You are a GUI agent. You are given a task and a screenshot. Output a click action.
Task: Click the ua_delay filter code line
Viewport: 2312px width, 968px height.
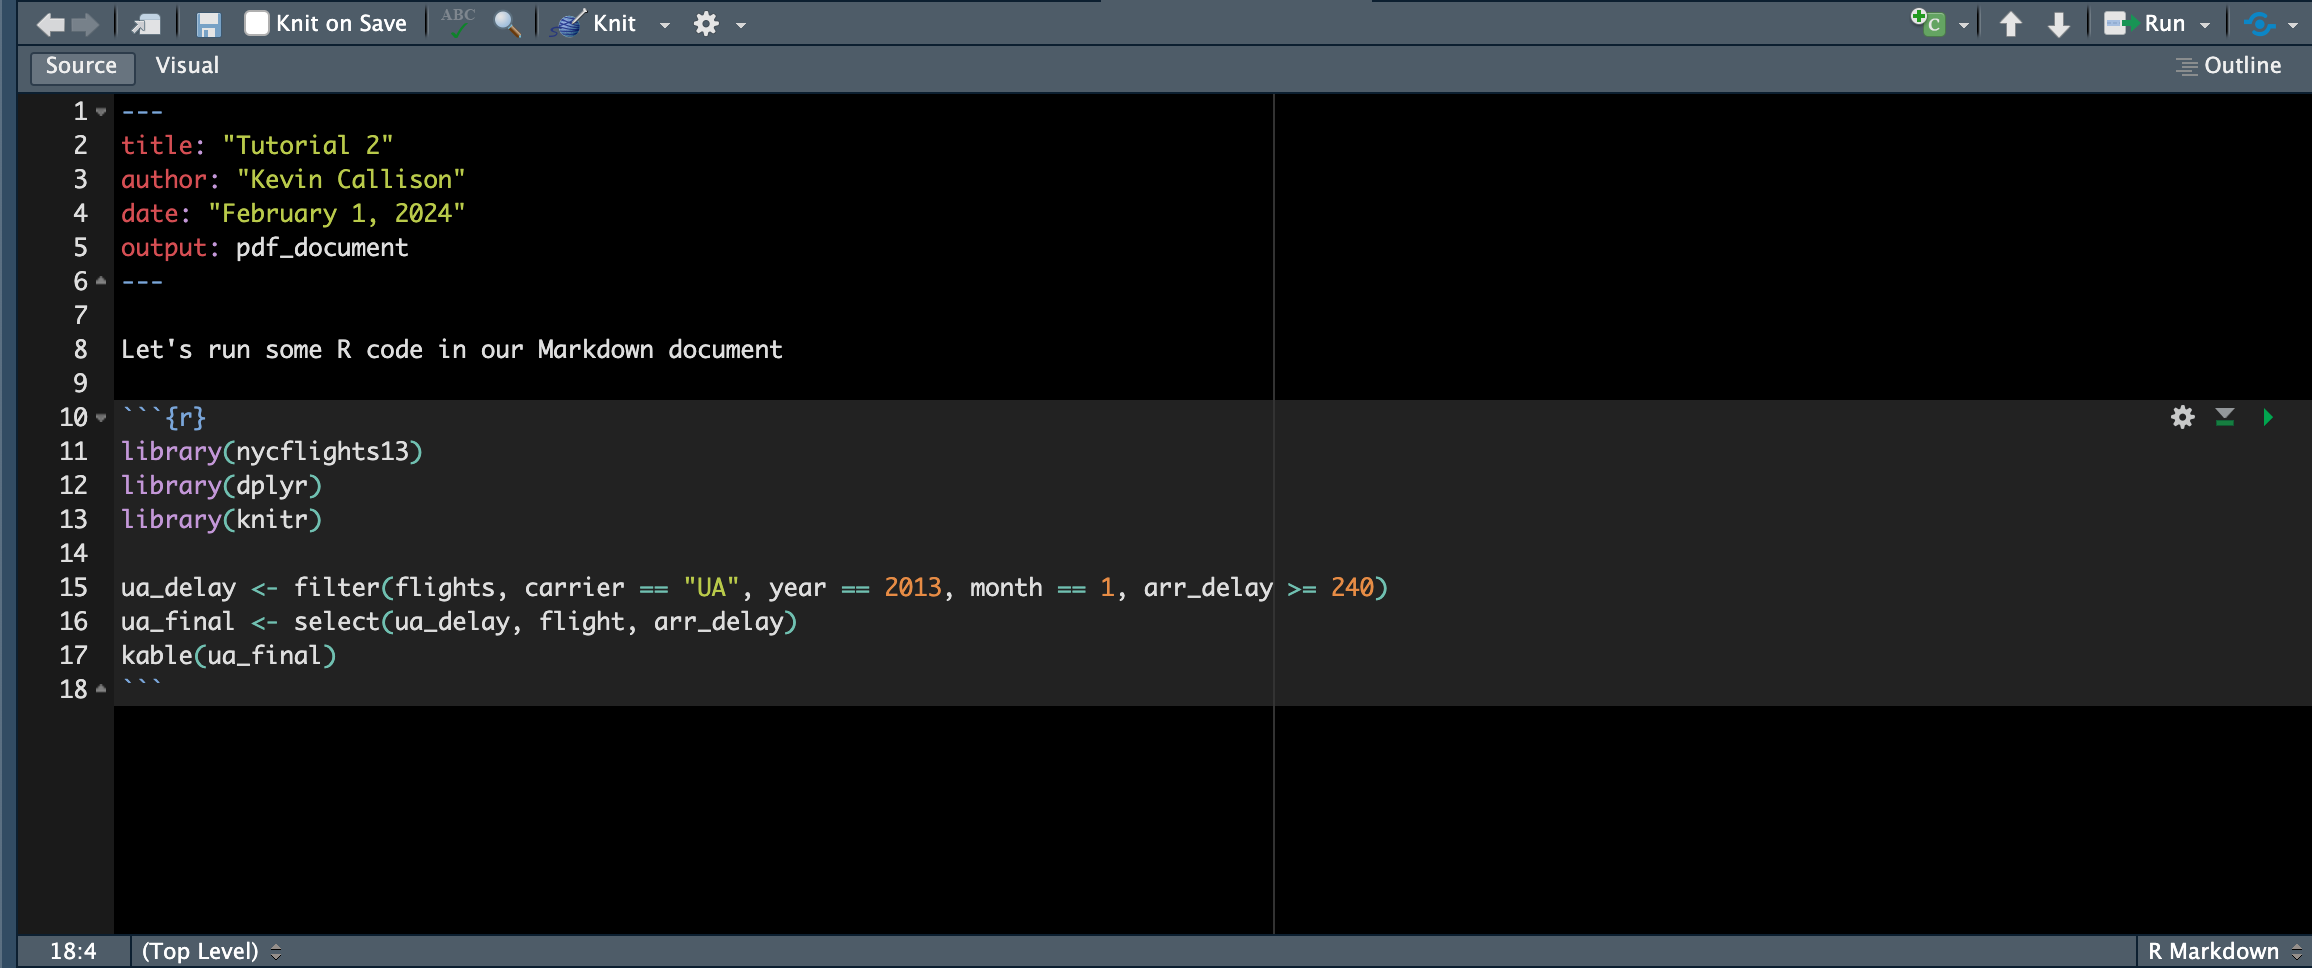point(755,588)
